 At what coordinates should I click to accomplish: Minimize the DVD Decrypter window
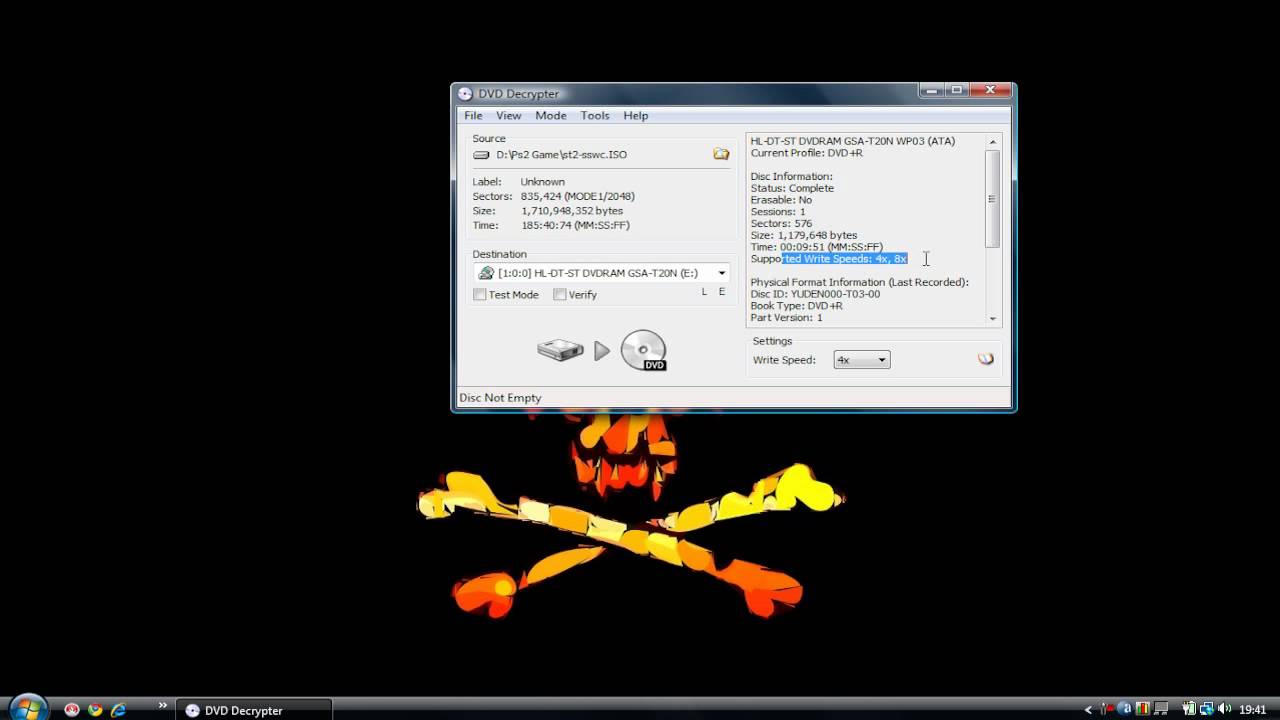tap(932, 90)
